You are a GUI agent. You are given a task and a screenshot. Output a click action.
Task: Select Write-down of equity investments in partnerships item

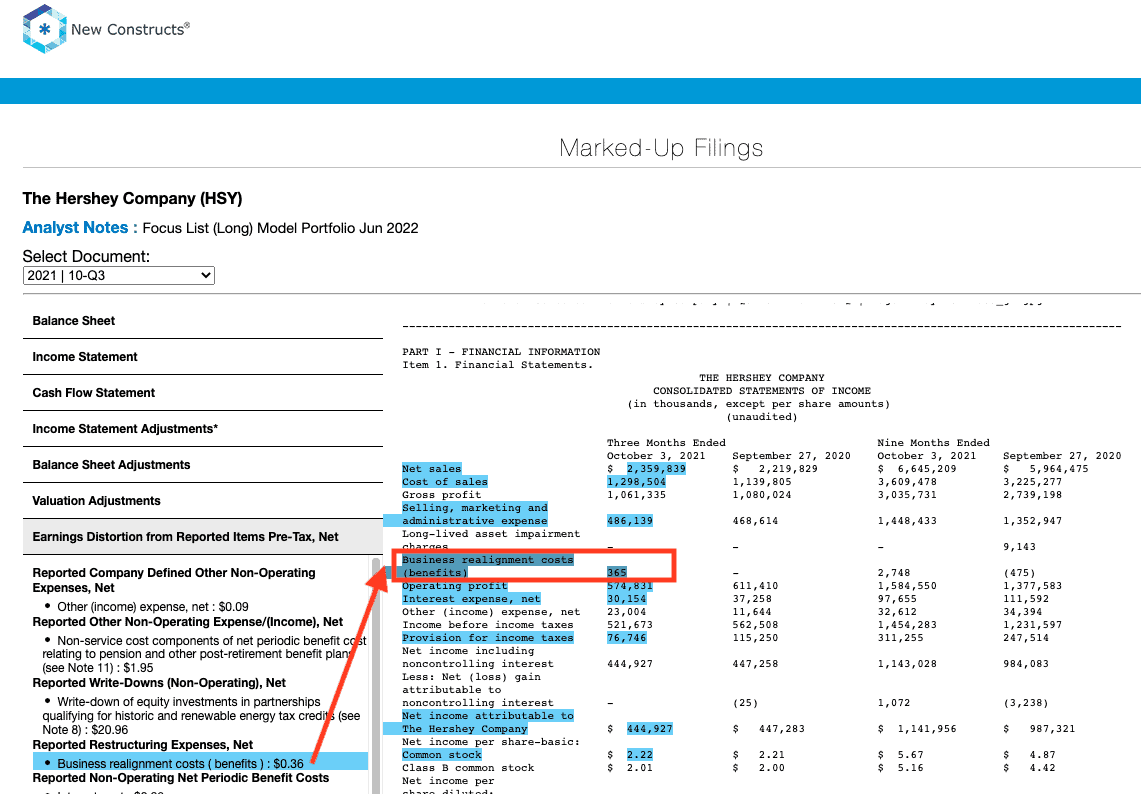(x=201, y=715)
